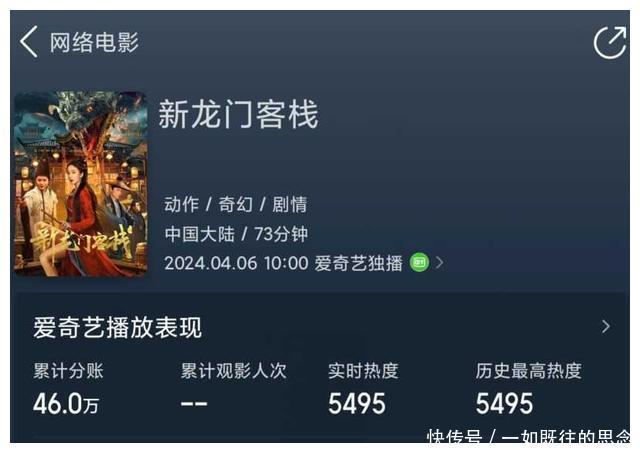Image resolution: width=640 pixels, height=453 pixels.
Task: Tap the 中国大陆 / 73分钟 info line
Action: point(236,234)
